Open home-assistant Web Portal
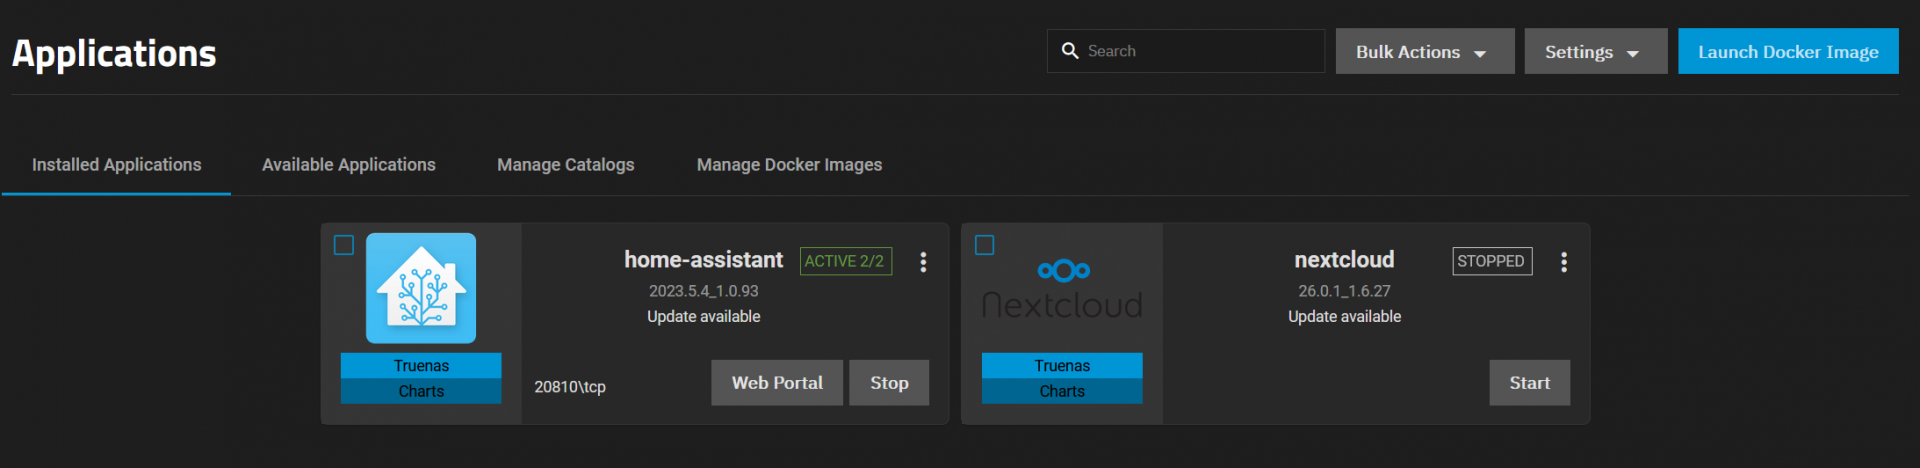1920x468 pixels. pos(777,383)
